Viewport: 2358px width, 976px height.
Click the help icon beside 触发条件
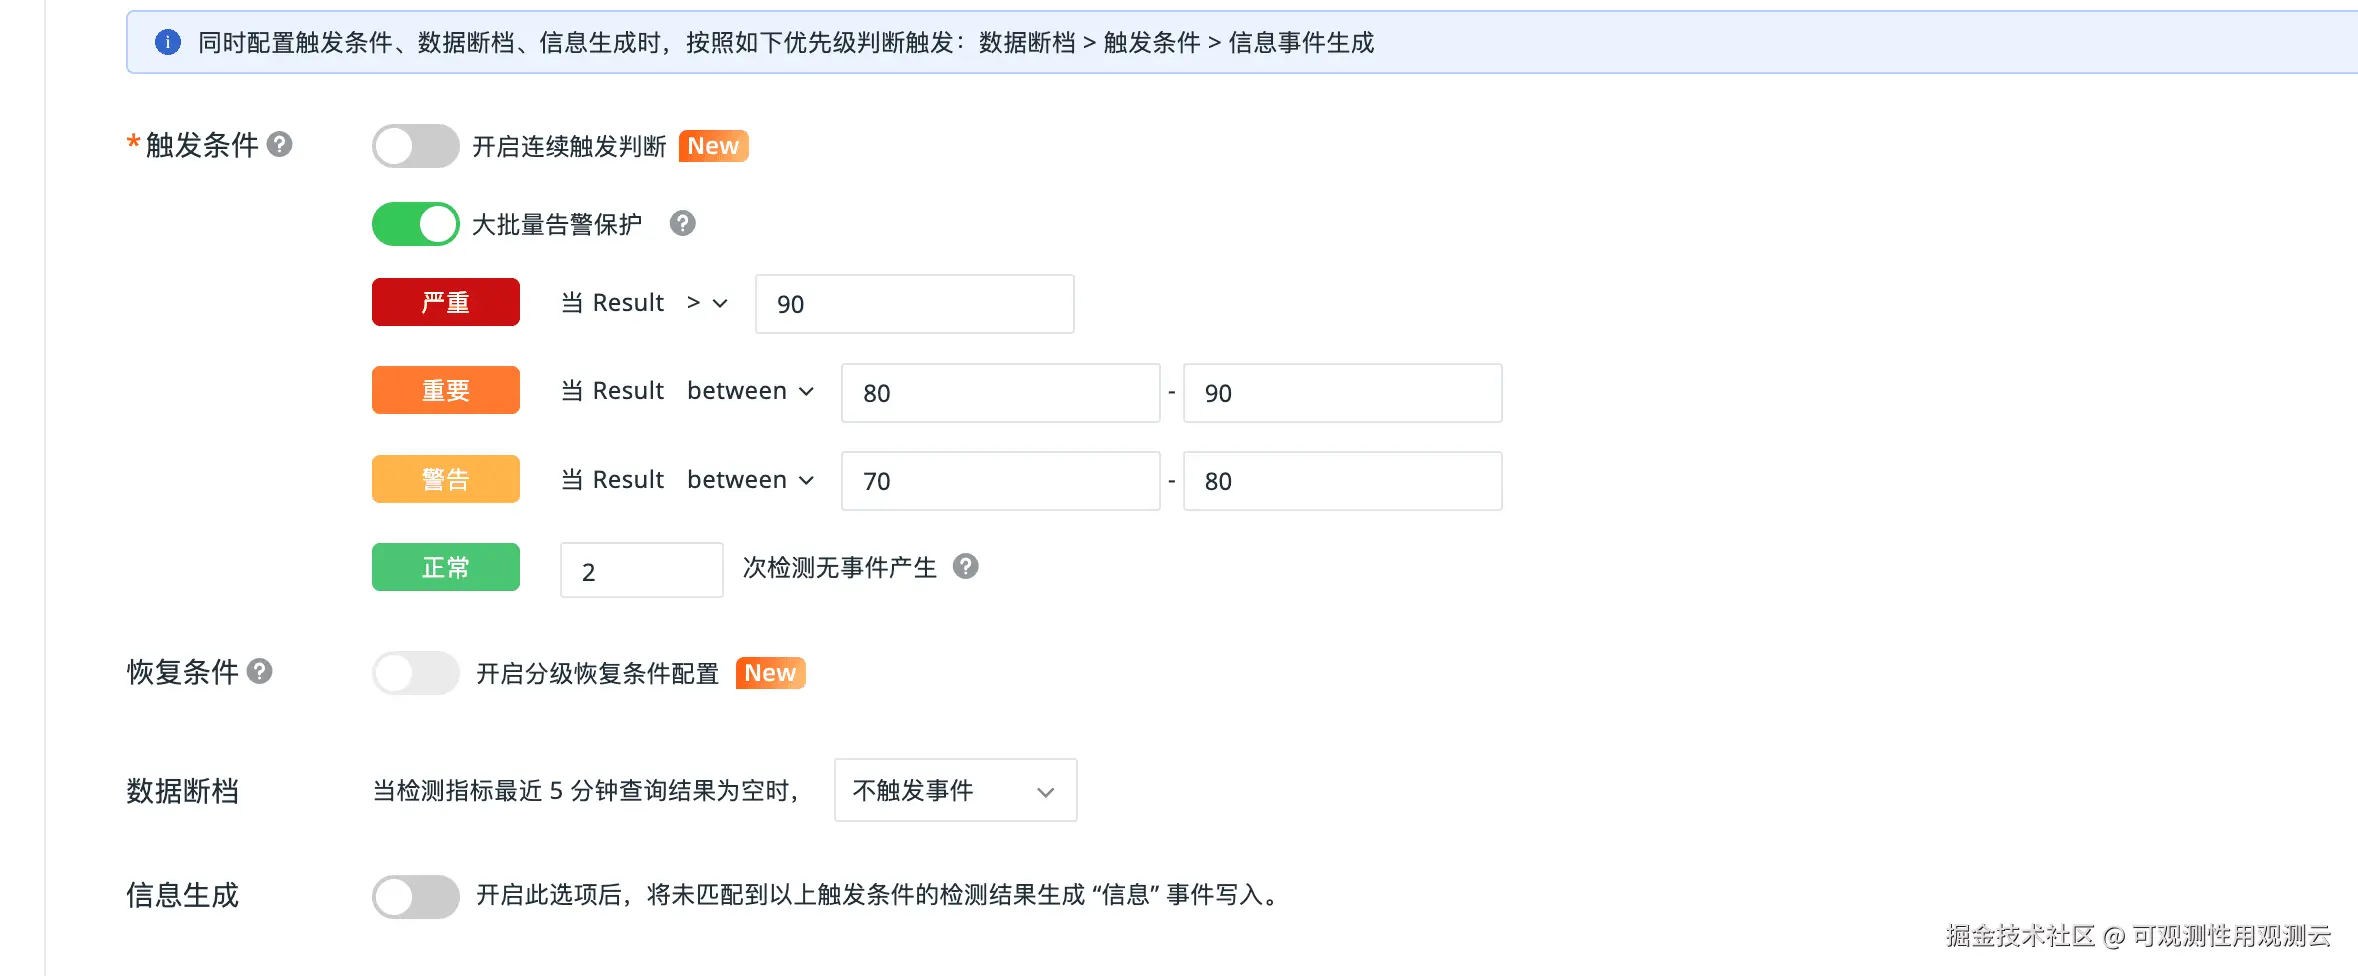pyautogui.click(x=280, y=145)
